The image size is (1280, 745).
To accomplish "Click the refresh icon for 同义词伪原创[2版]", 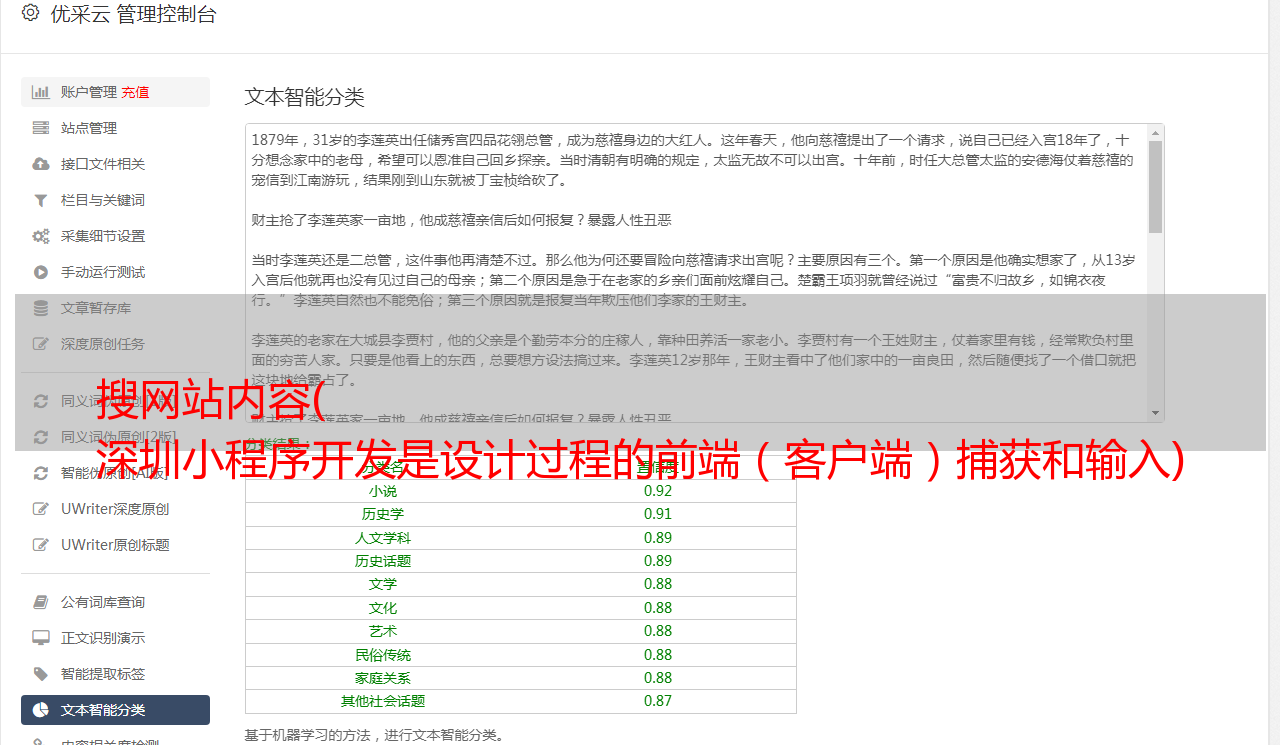I will pos(41,437).
